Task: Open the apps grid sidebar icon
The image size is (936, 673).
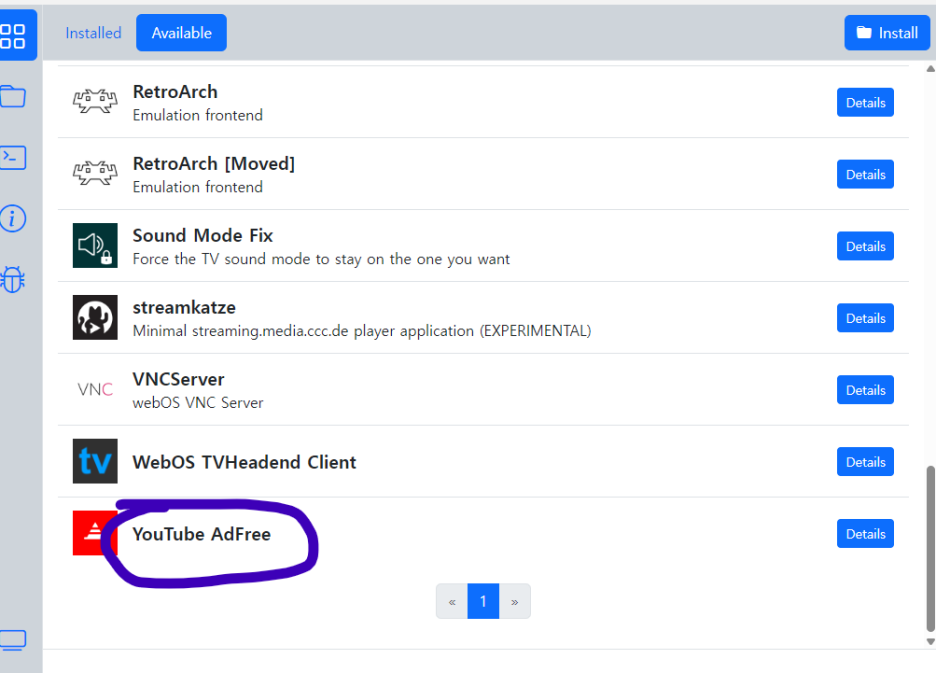Action: pyautogui.click(x=13, y=36)
